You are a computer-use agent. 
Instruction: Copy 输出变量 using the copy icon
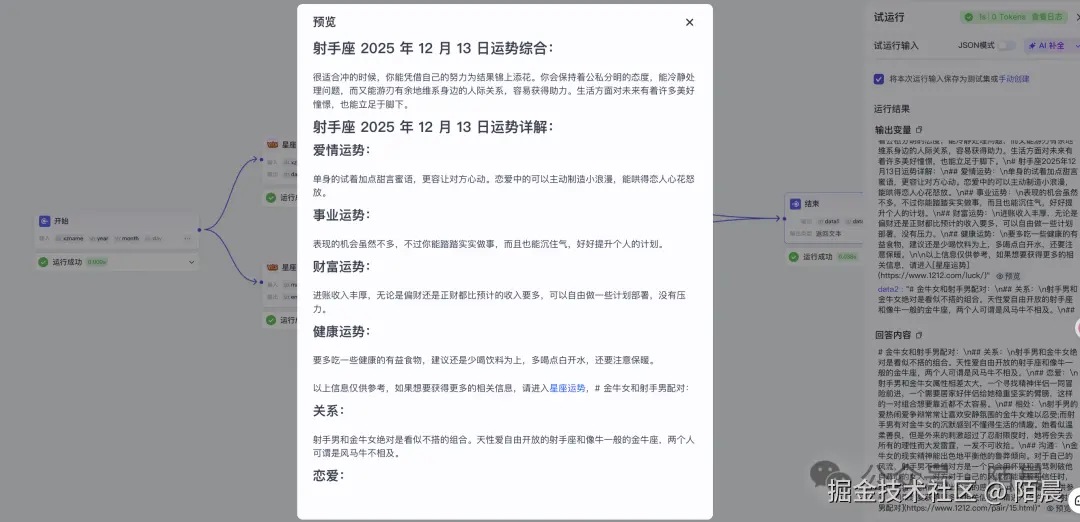tap(919, 129)
